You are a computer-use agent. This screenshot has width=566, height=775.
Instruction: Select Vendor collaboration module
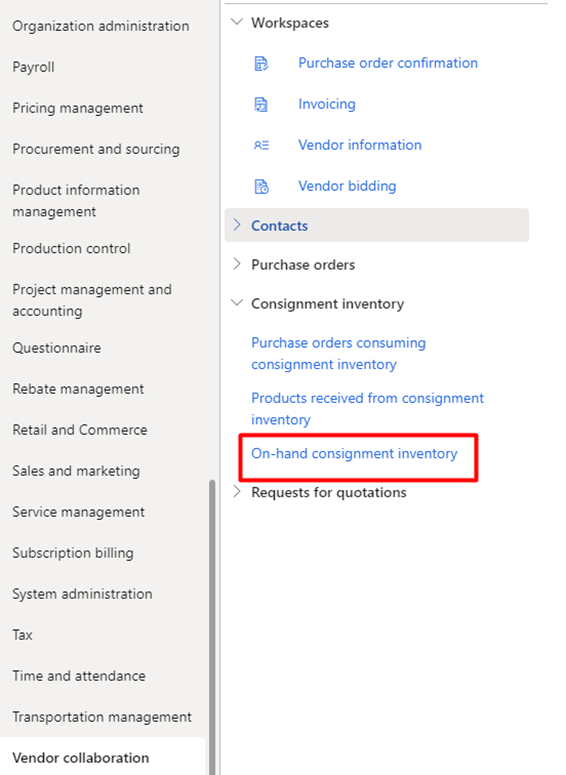81,758
